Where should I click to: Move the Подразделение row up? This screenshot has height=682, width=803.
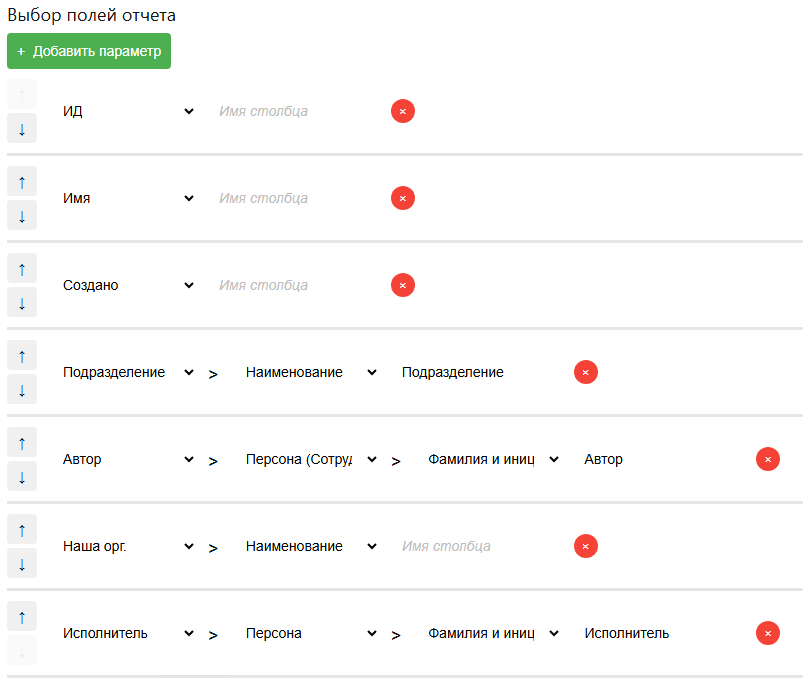[x=22, y=355]
